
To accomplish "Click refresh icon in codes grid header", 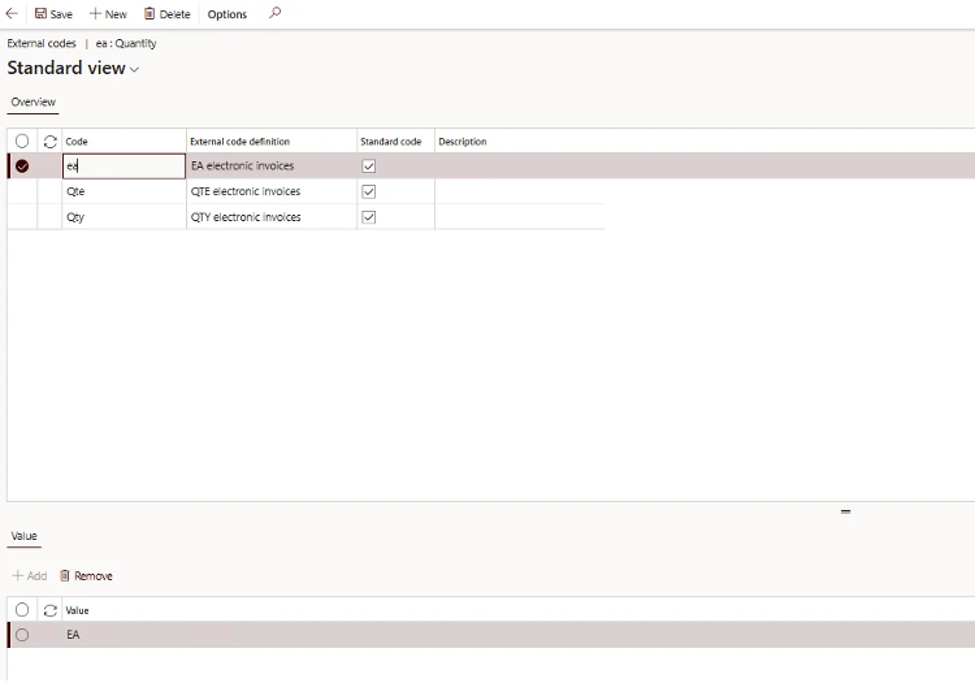I will coord(50,141).
